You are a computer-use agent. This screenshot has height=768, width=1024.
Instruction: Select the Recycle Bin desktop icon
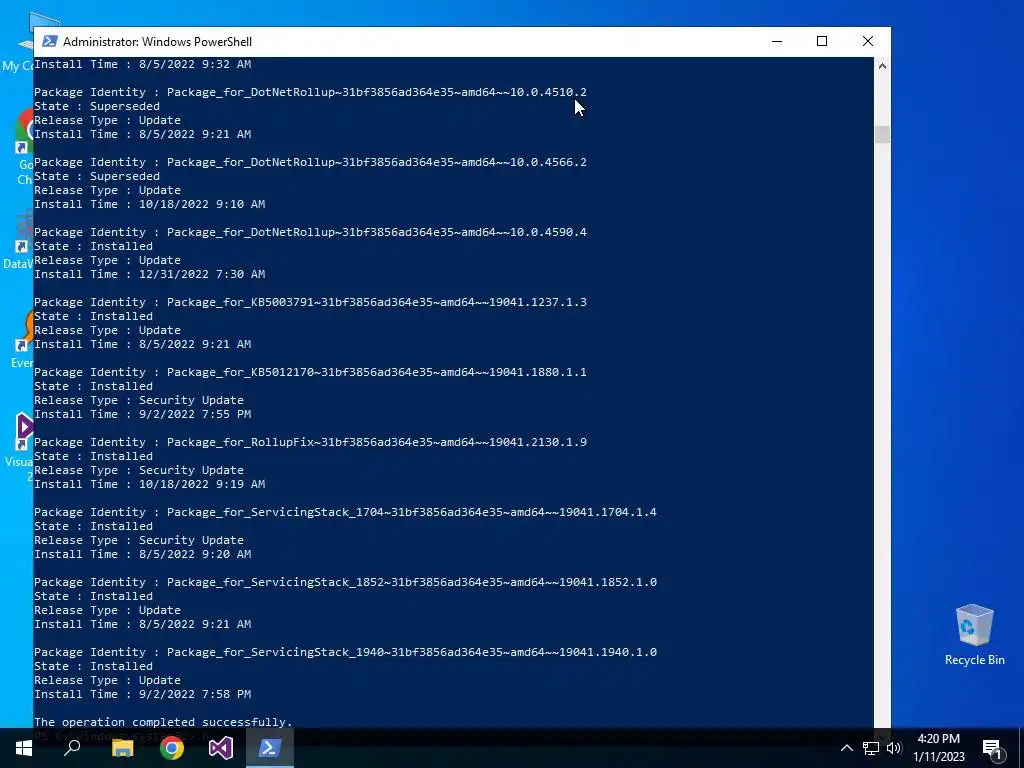click(974, 635)
